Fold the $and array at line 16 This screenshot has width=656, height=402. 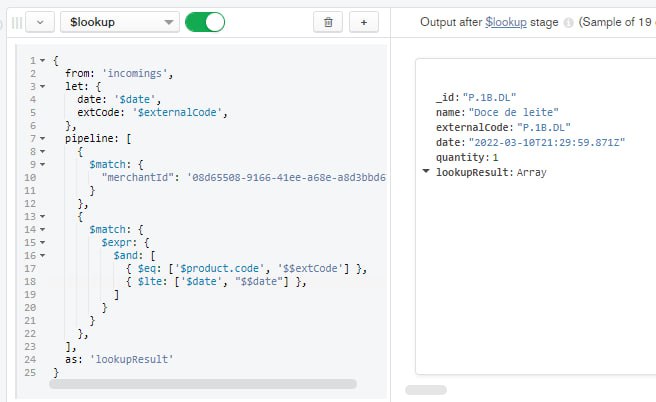(42, 256)
